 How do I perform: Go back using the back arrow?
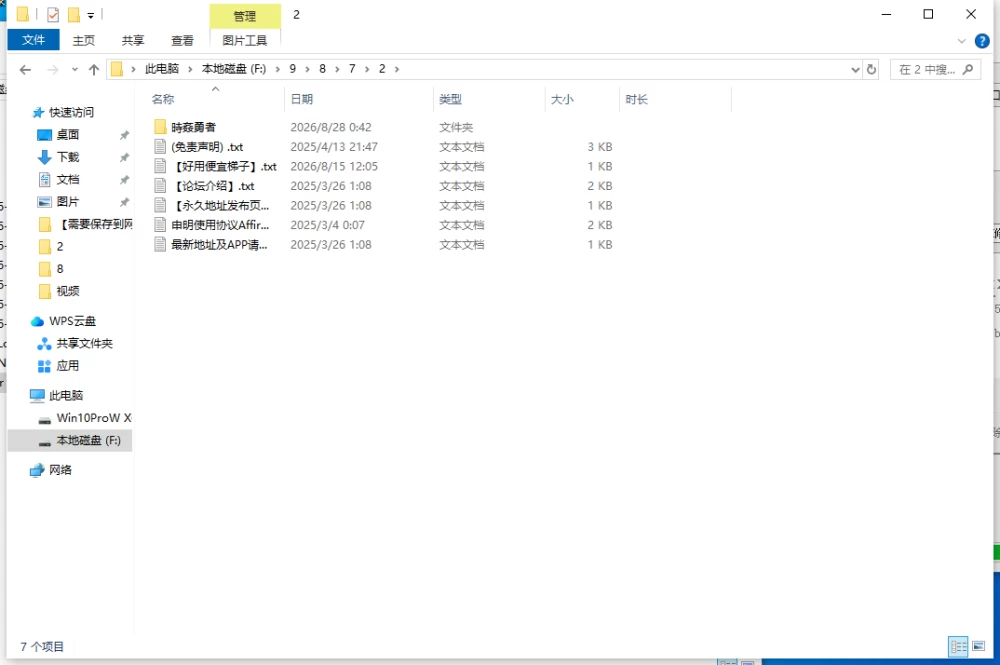(x=25, y=69)
